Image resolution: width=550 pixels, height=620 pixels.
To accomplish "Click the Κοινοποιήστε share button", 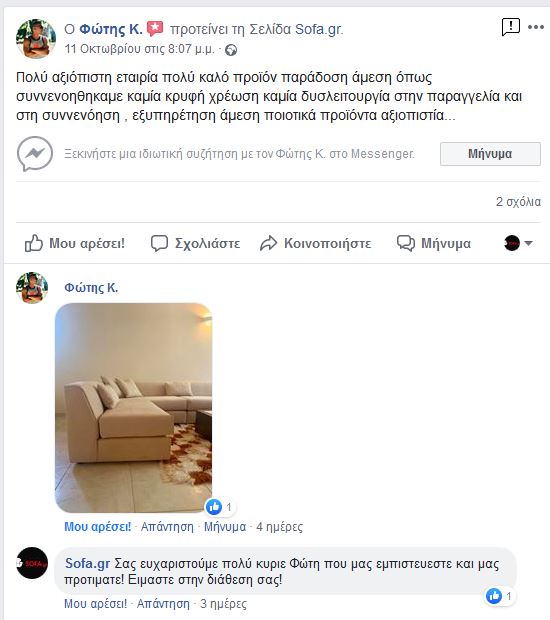I will click(316, 243).
